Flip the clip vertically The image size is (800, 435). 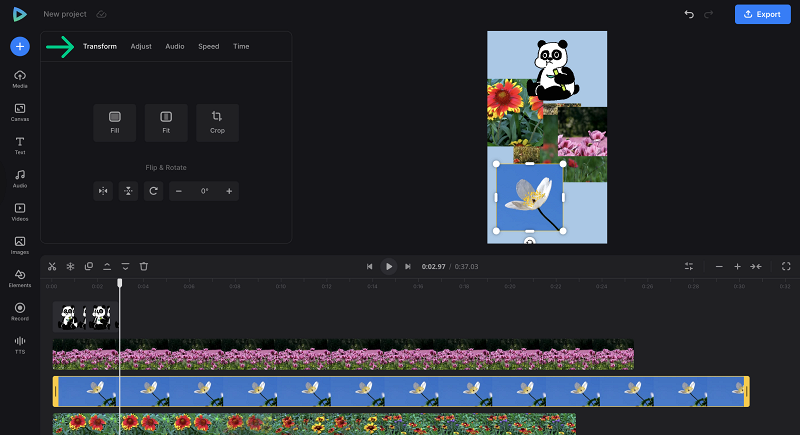pos(128,191)
